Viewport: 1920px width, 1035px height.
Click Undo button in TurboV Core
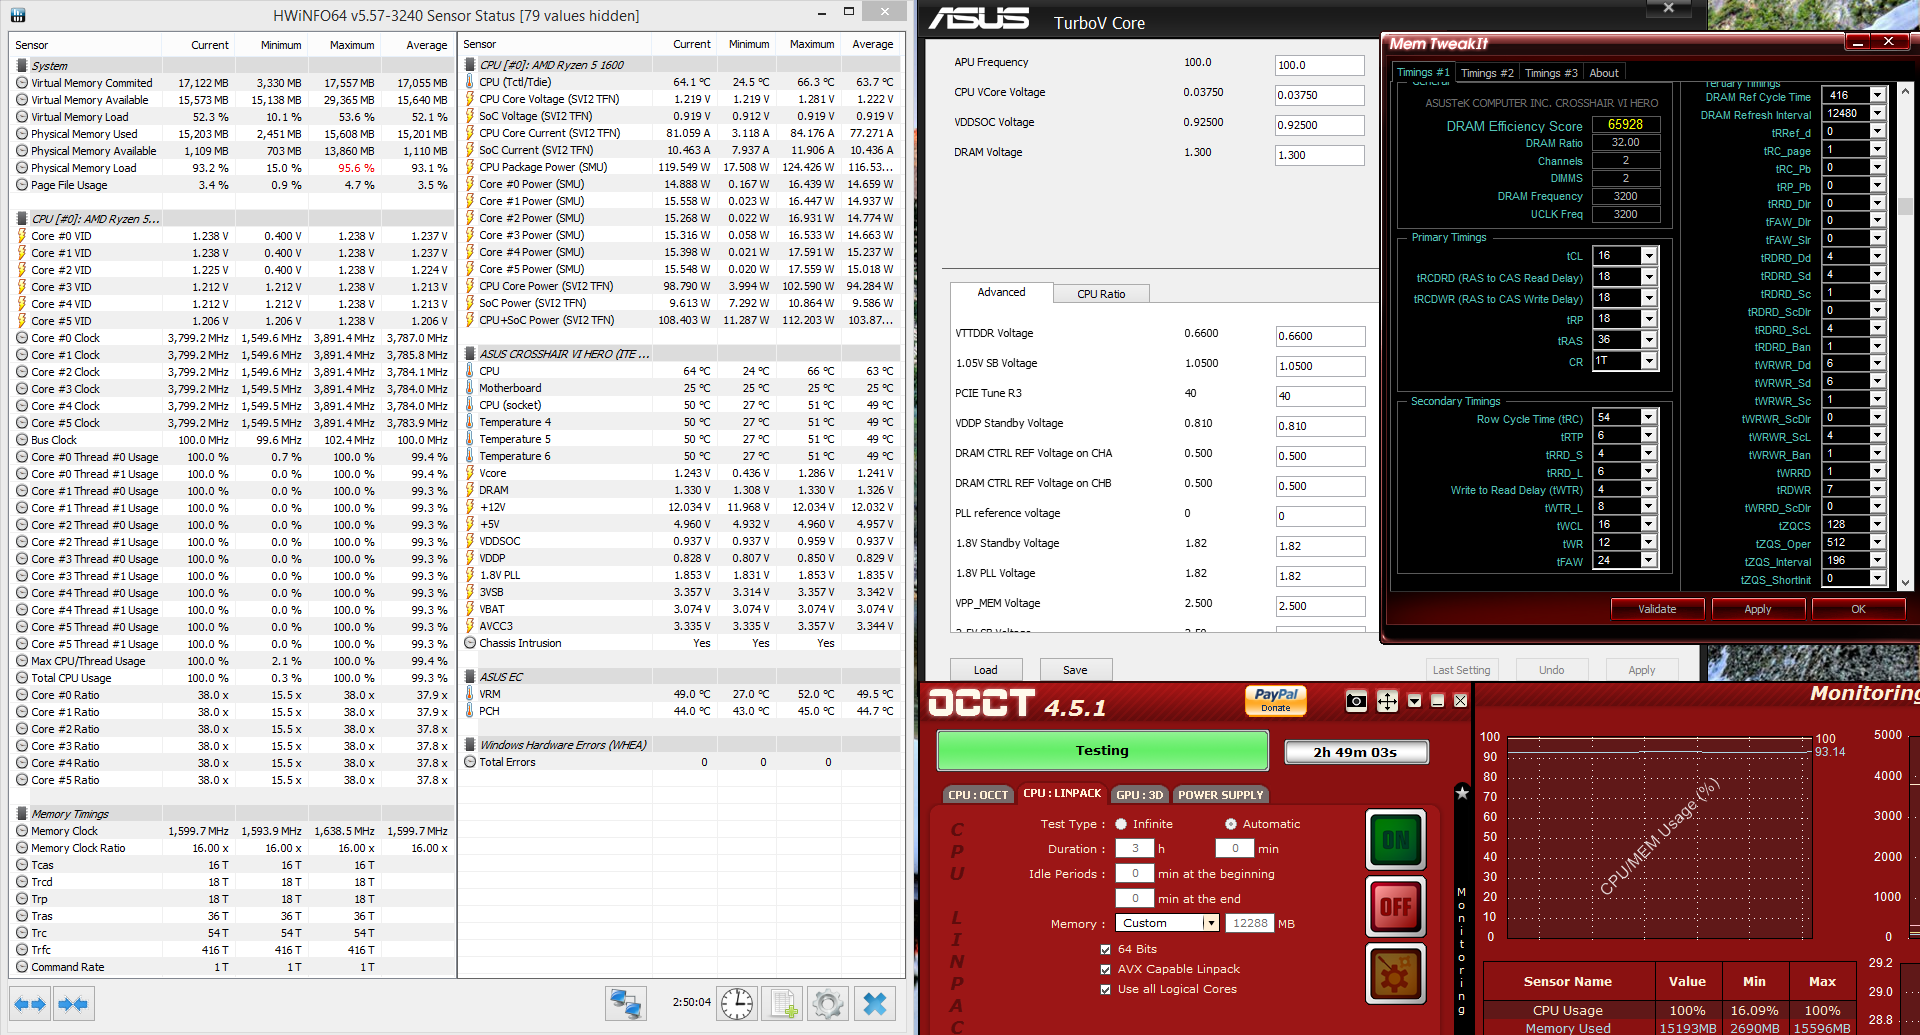pyautogui.click(x=1552, y=670)
